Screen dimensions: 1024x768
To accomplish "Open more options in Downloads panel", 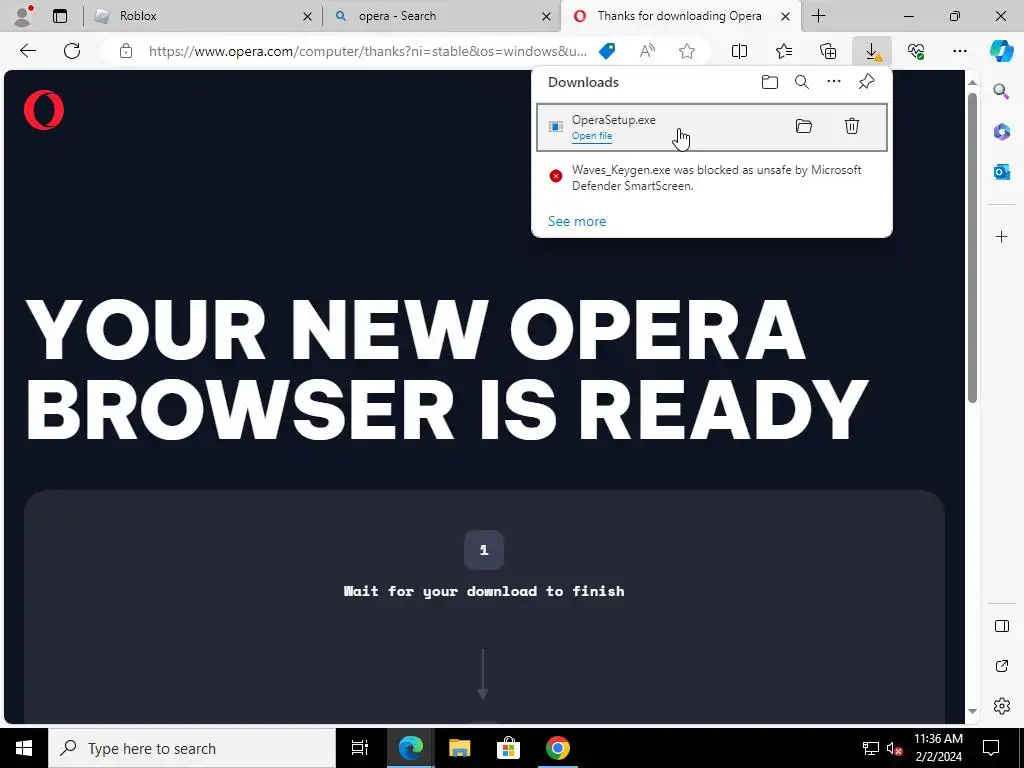I will pos(834,82).
